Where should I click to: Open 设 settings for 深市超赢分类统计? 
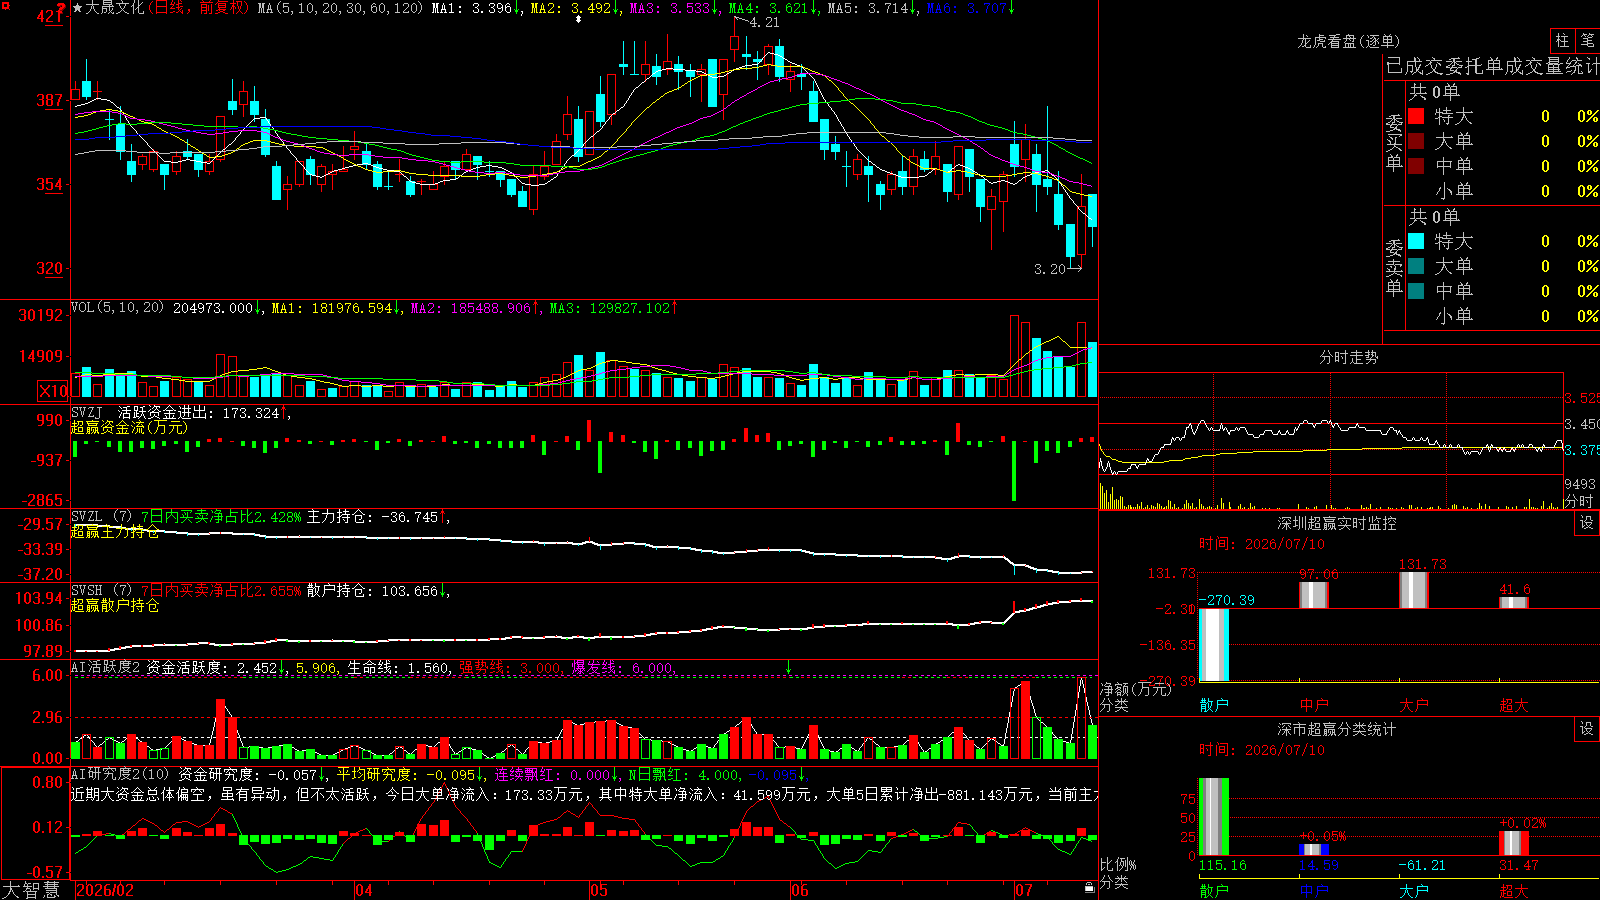pos(1587,729)
